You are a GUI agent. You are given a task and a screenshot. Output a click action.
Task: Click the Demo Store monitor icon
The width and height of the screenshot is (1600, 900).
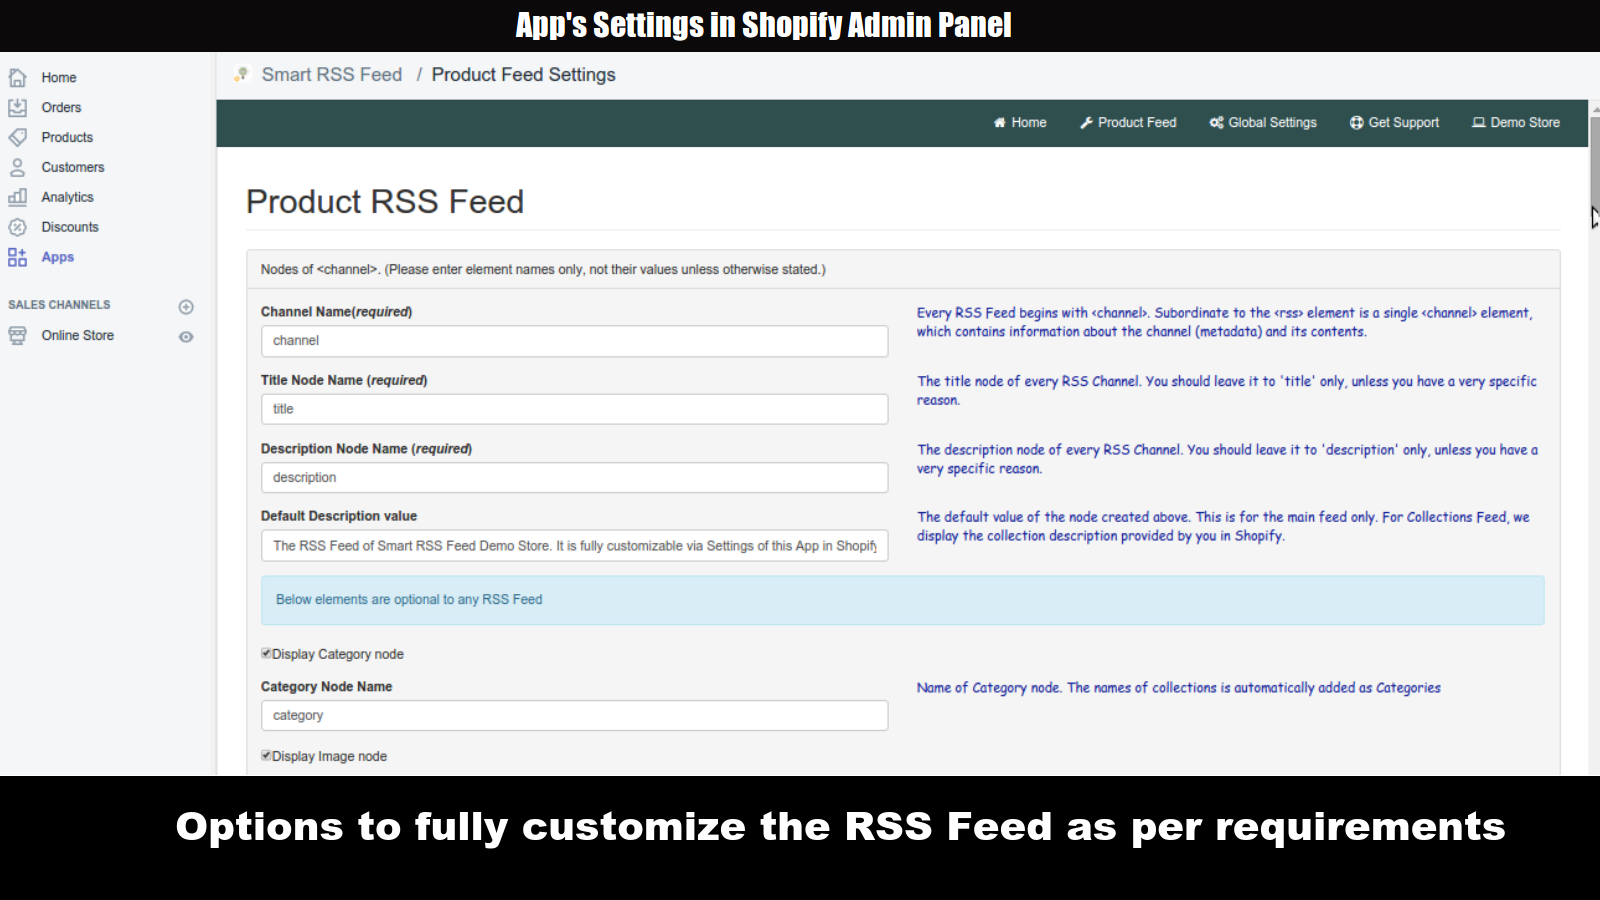click(x=1479, y=122)
